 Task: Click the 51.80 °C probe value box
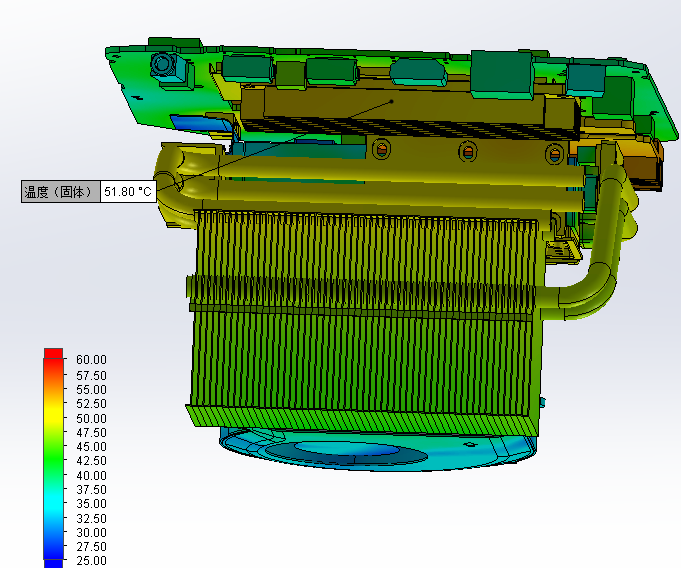click(128, 192)
